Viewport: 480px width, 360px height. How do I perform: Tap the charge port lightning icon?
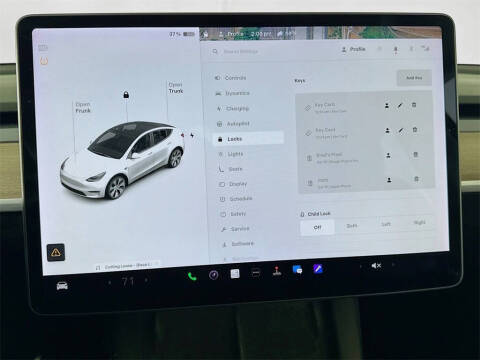click(192, 135)
